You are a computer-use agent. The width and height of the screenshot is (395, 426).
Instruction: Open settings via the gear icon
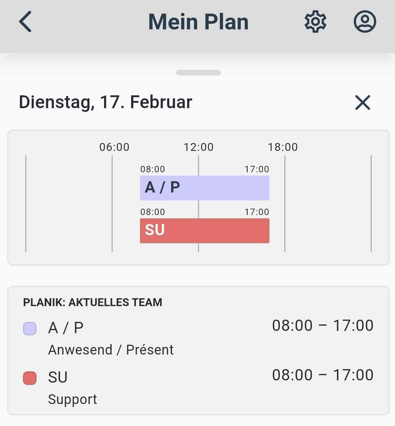tap(315, 22)
